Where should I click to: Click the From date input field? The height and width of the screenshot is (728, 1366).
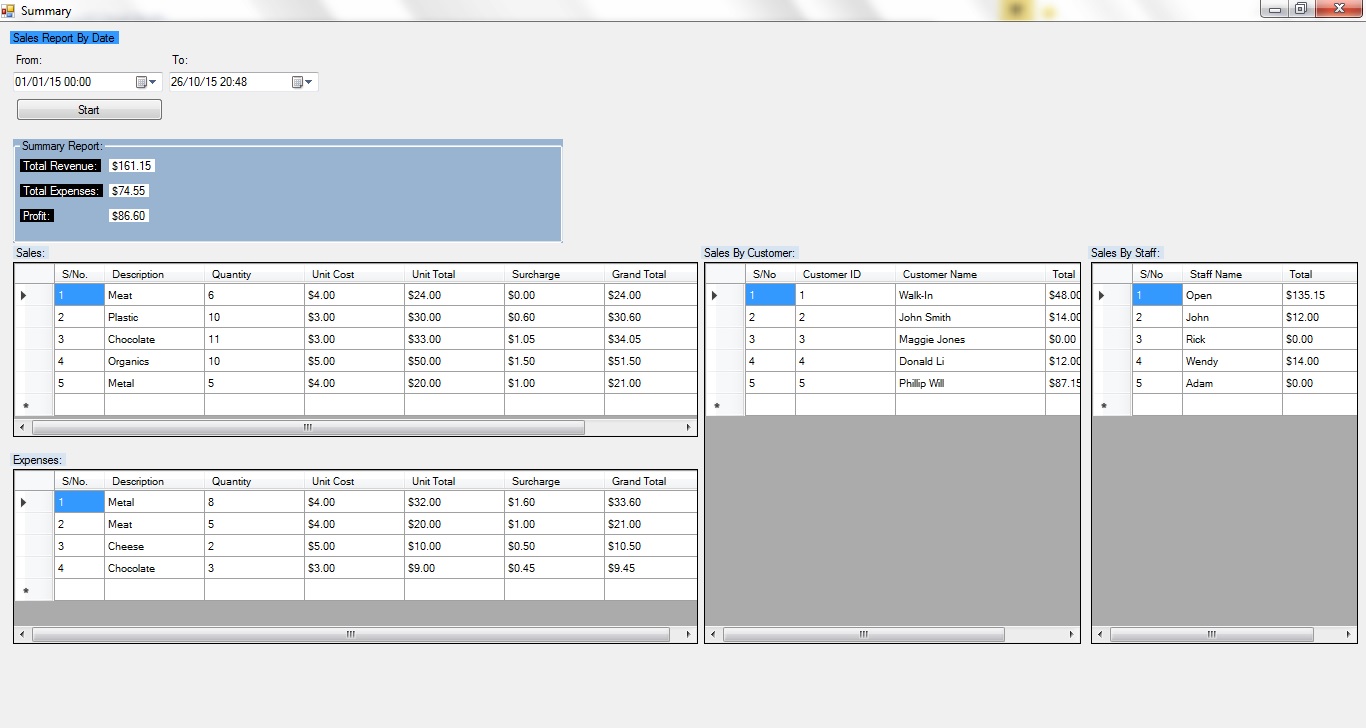[72, 82]
